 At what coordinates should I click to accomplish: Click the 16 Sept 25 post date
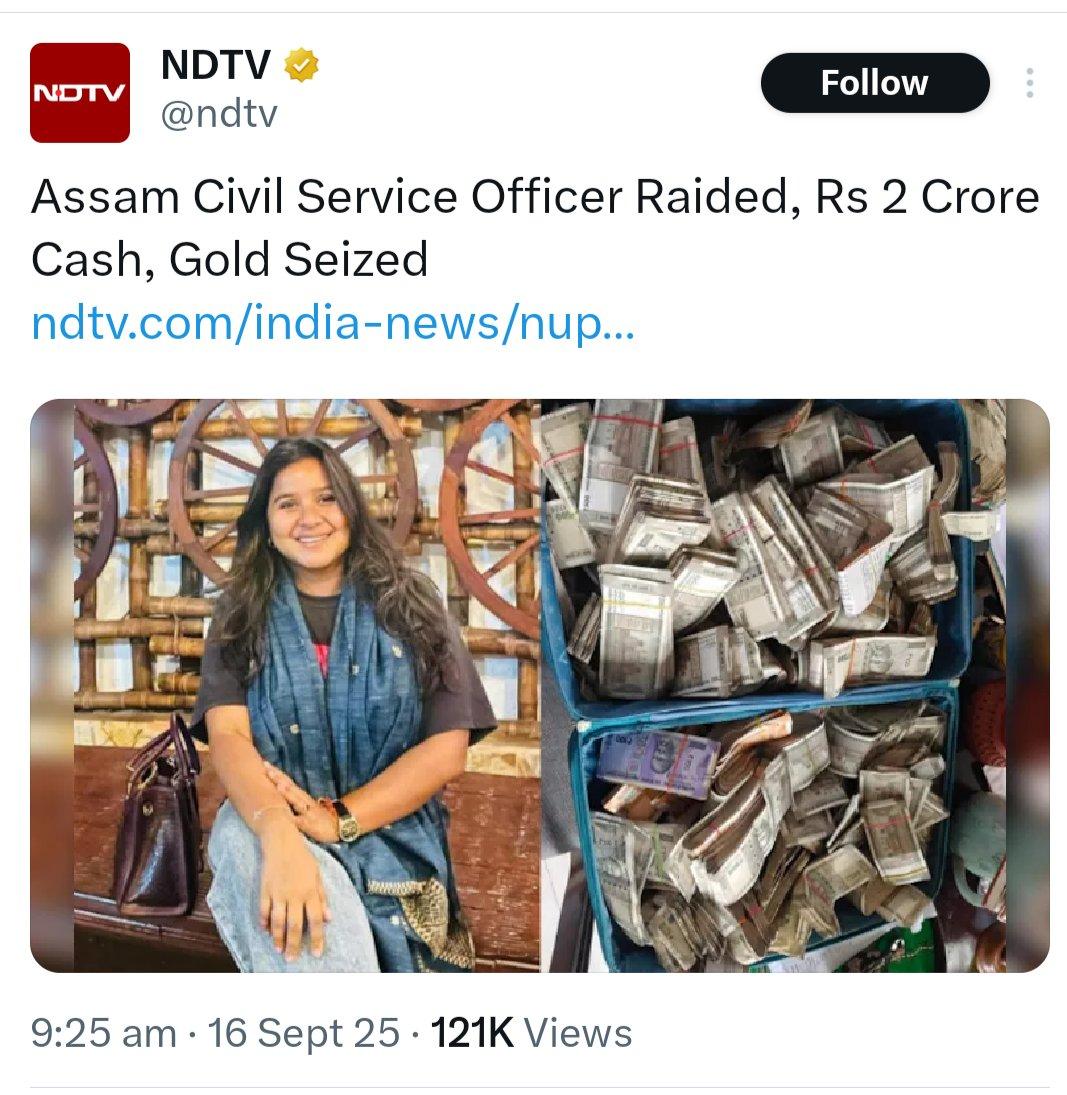coord(304,1033)
